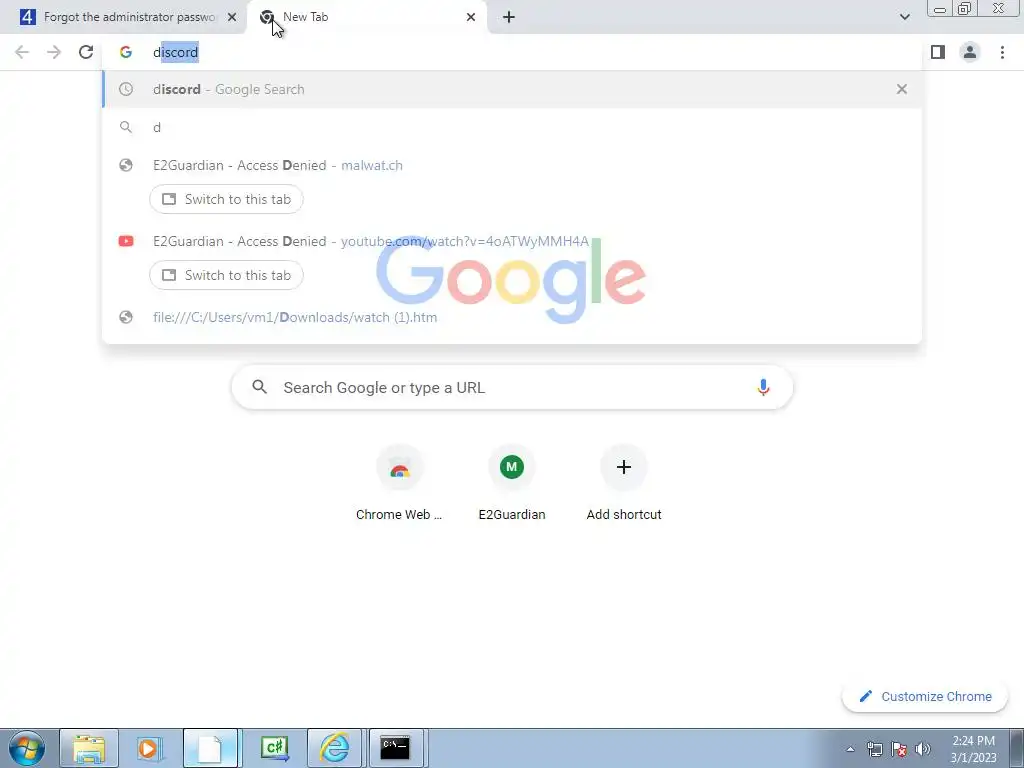The height and width of the screenshot is (768, 1024).
Task: Select the malwat.ch Access Denied suggestion
Action: pyautogui.click(x=512, y=165)
